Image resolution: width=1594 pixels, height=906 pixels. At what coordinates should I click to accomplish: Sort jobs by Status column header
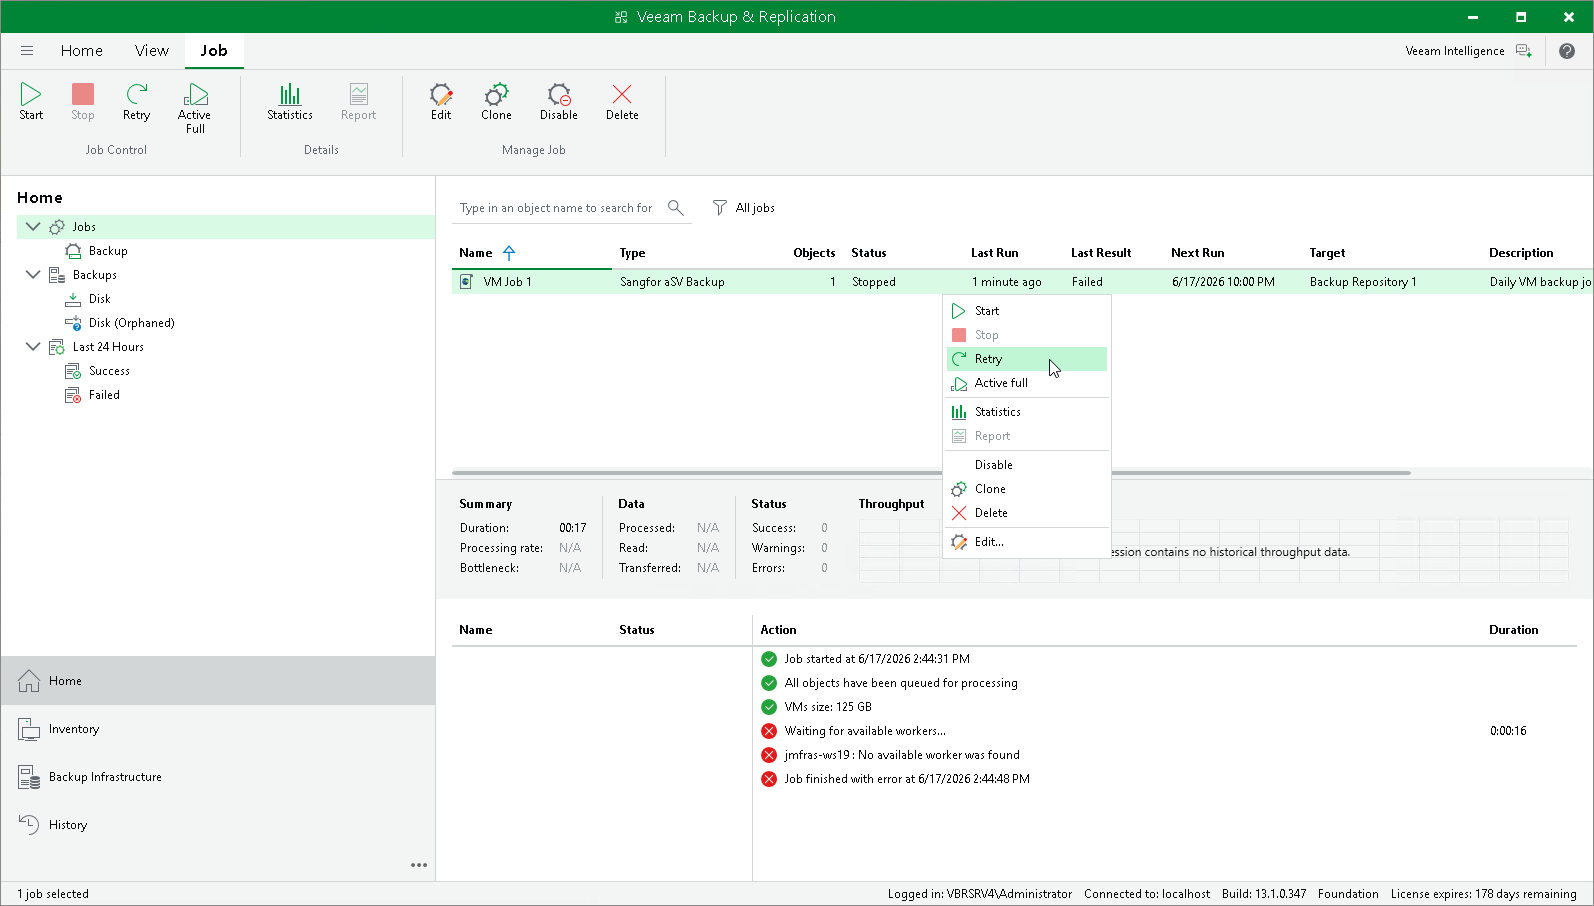(868, 253)
